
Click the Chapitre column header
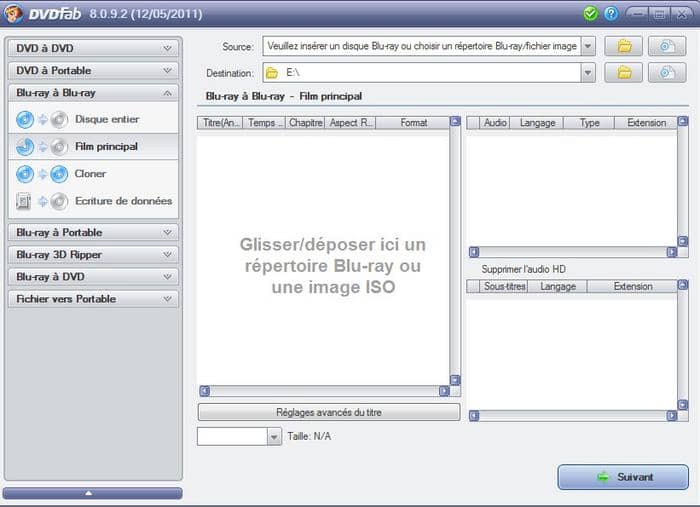305,123
